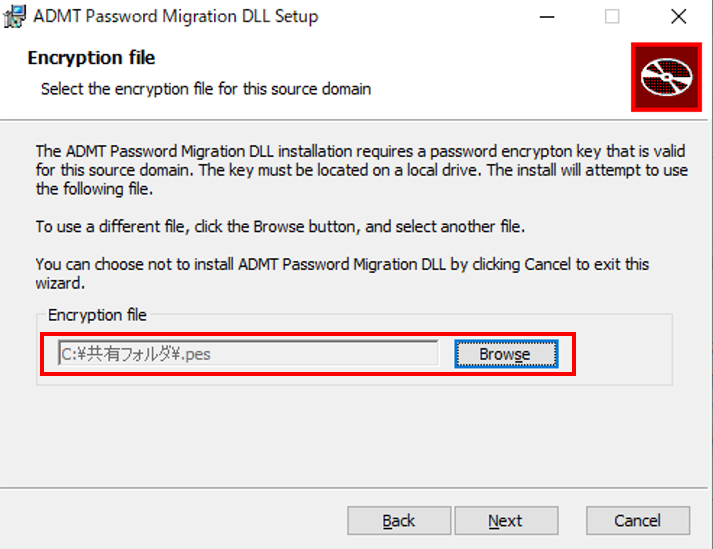
Task: Click the 'To use a different file' sentence
Action: point(280,226)
